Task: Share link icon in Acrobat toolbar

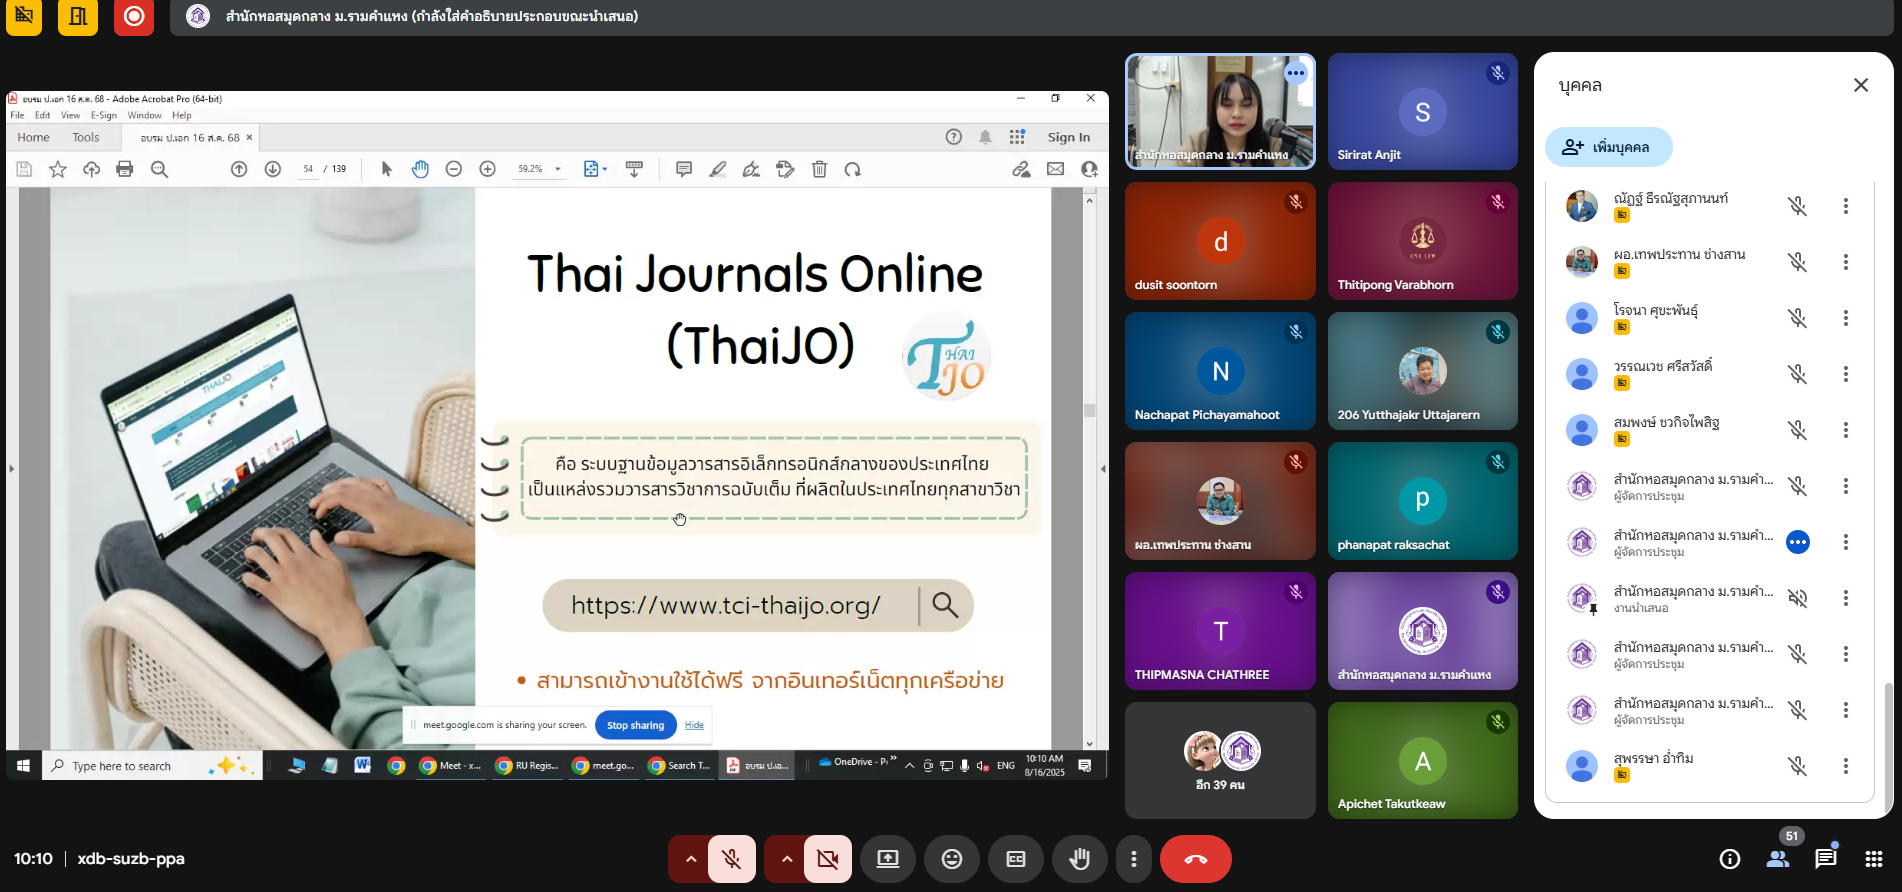Action: [1021, 169]
